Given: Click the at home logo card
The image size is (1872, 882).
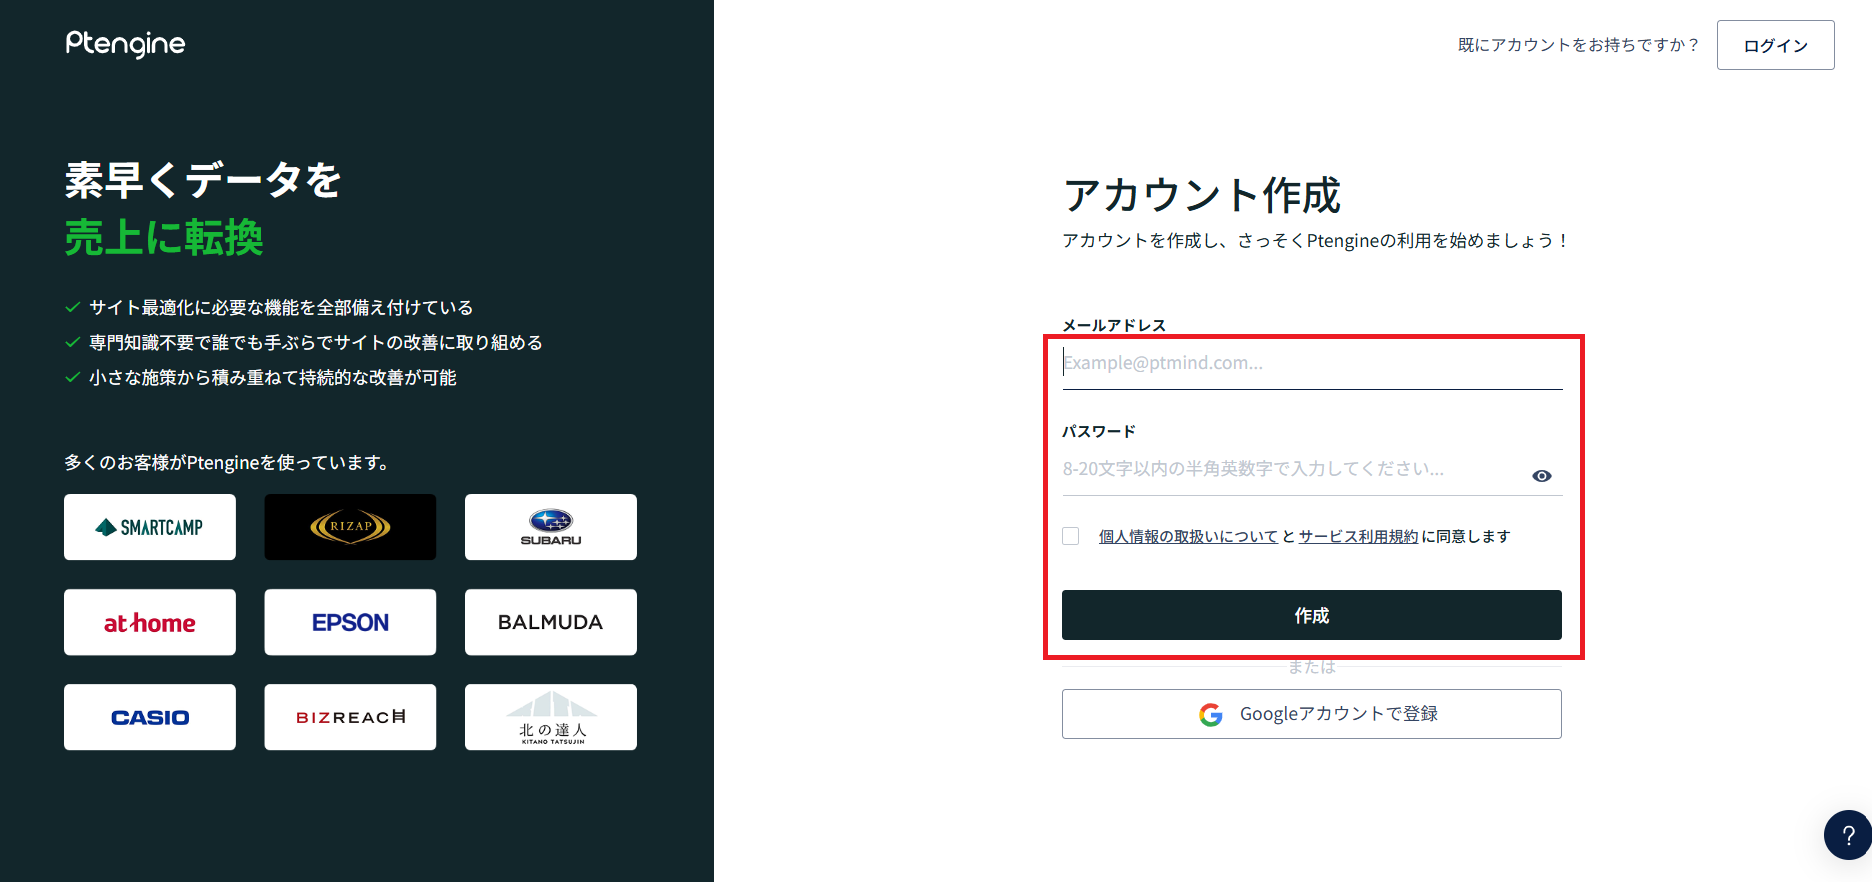Looking at the screenshot, I should coord(150,622).
